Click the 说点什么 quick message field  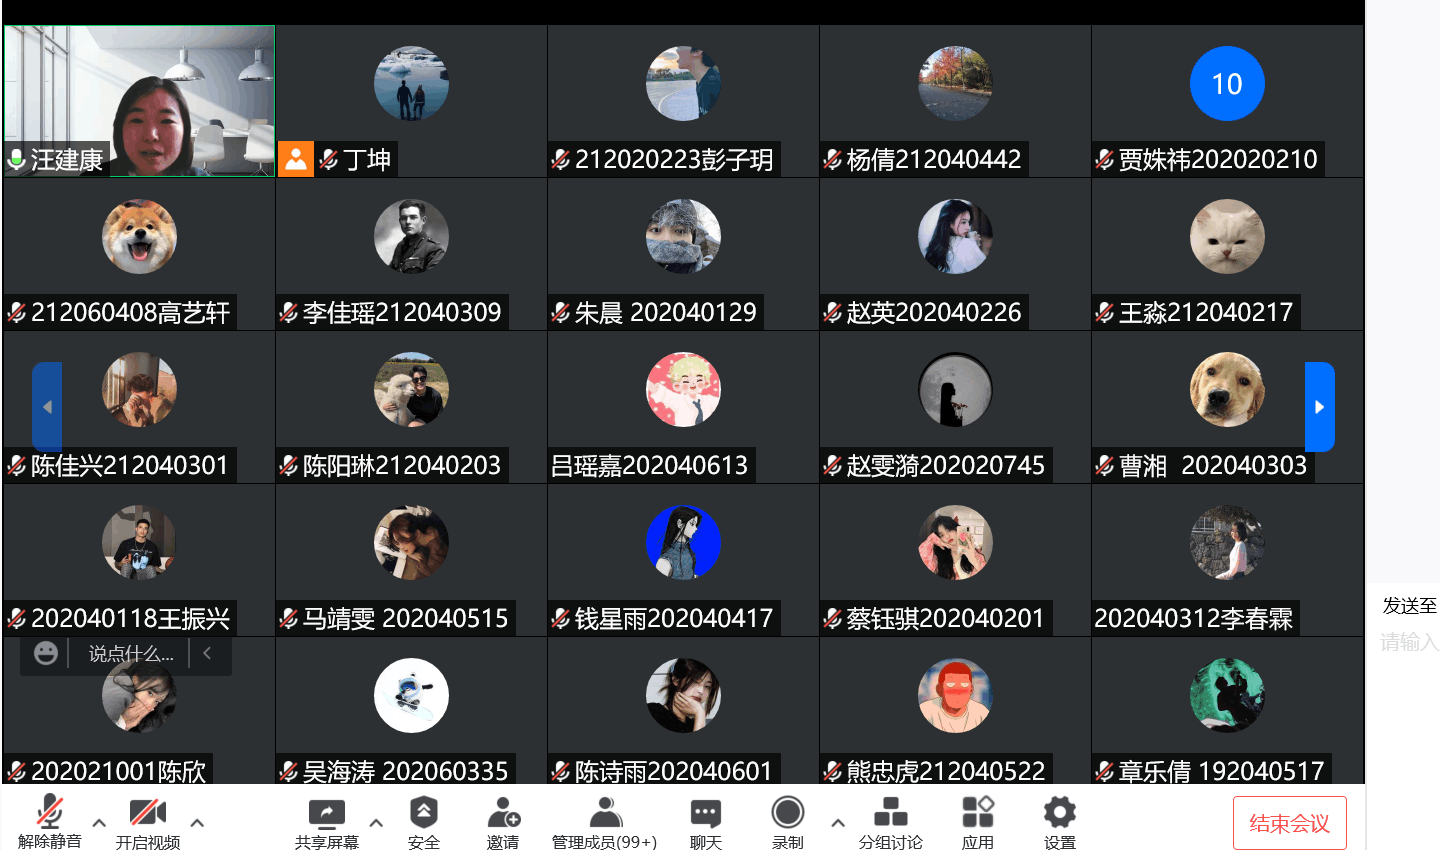coord(130,654)
